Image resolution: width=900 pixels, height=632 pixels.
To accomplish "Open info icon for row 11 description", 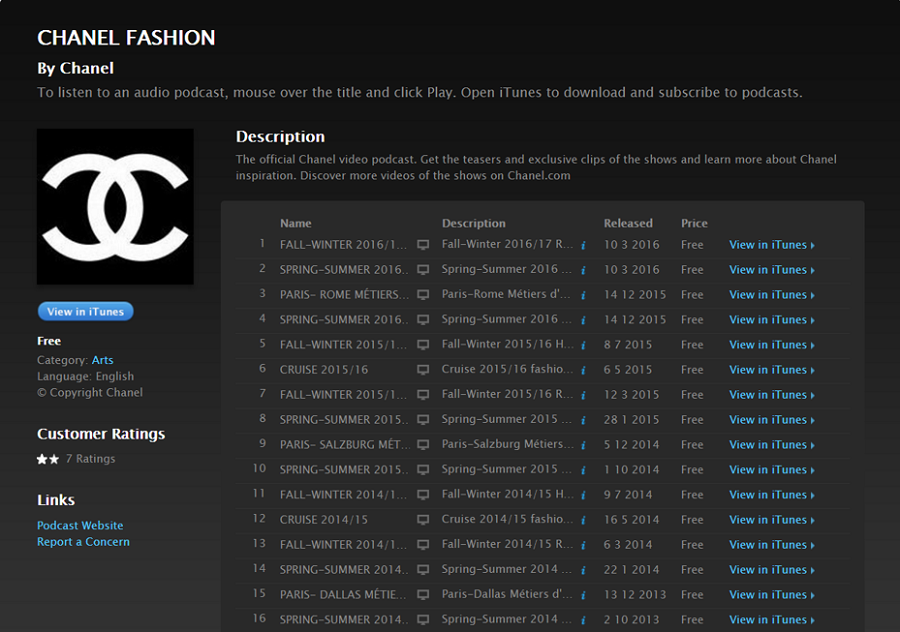I will pos(583,495).
